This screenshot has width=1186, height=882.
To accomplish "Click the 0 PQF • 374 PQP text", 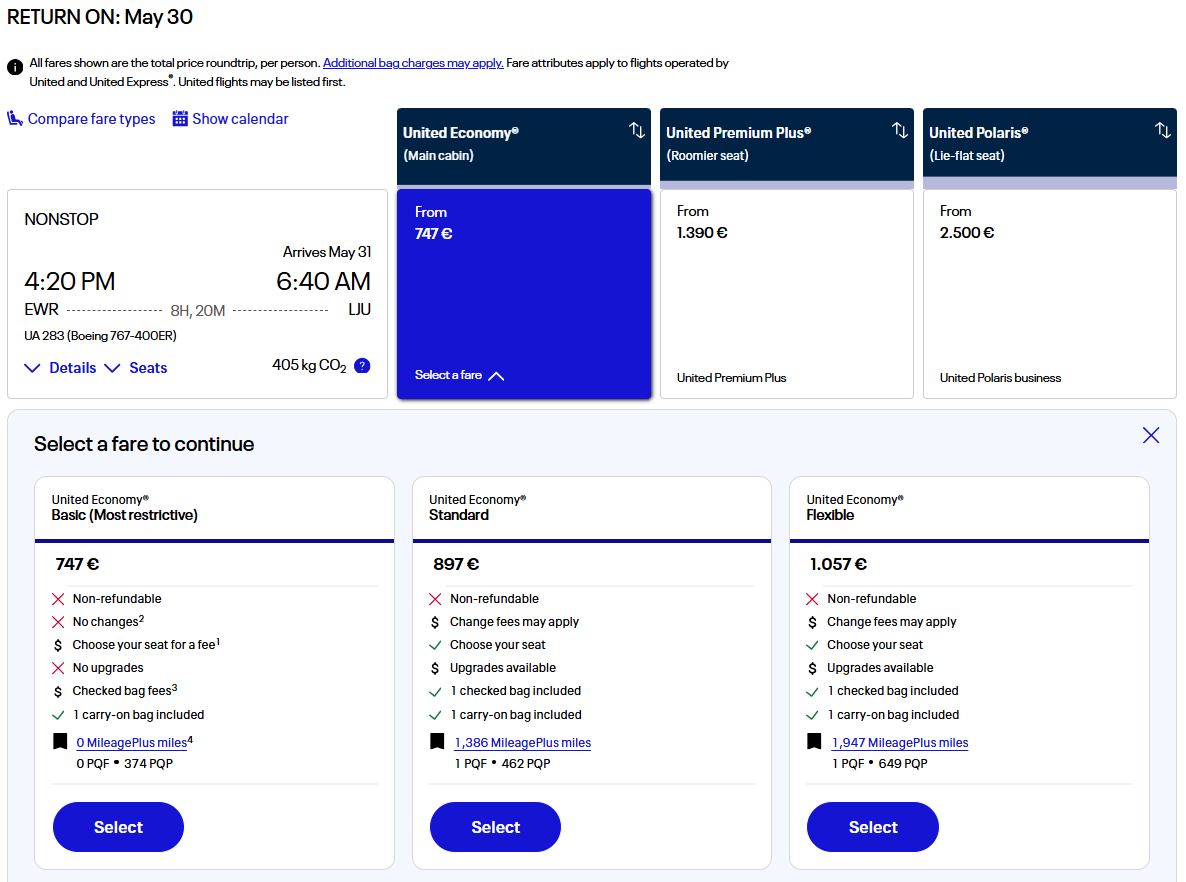I will click(x=125, y=764).
